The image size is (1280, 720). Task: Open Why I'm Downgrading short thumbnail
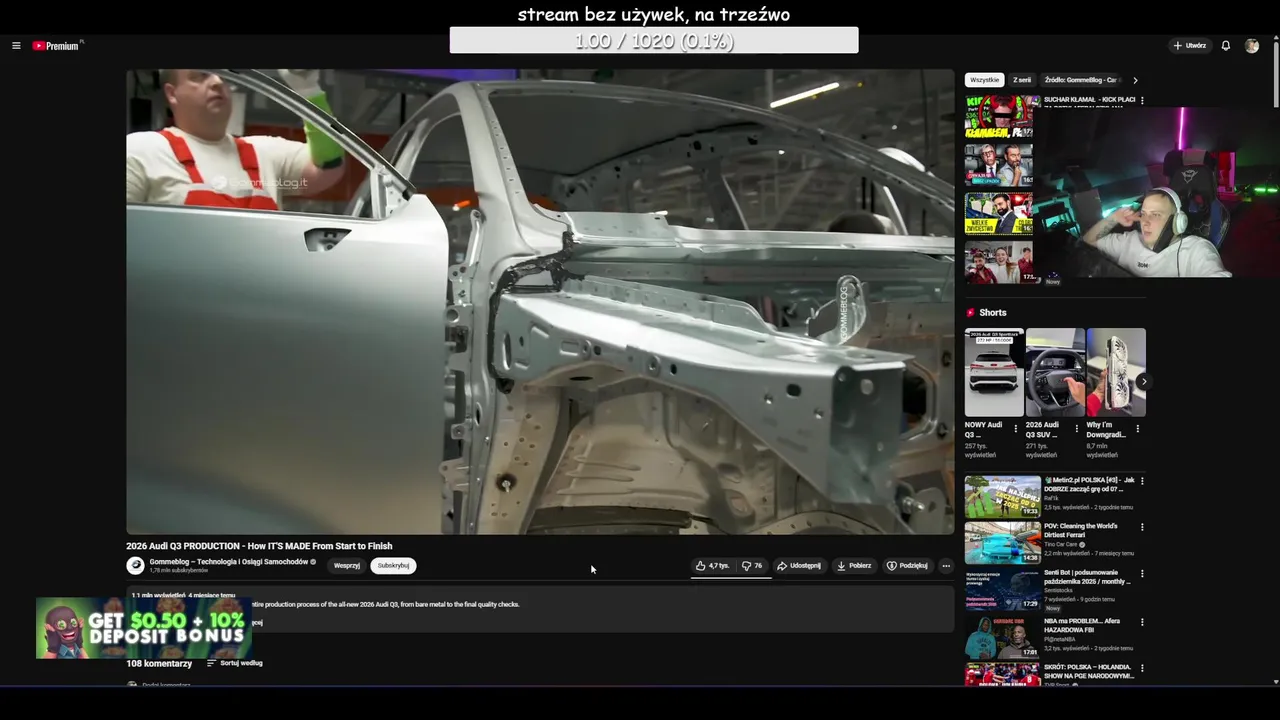(1116, 372)
